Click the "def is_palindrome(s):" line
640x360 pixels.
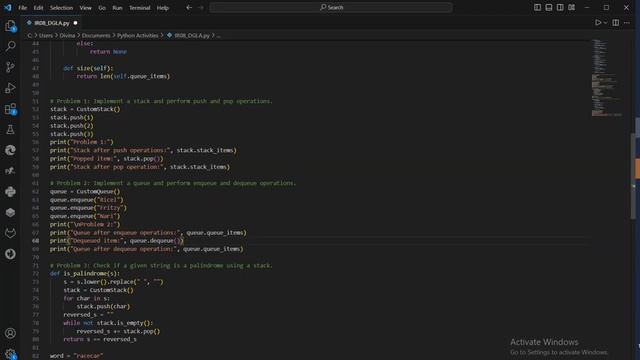[x=85, y=273]
